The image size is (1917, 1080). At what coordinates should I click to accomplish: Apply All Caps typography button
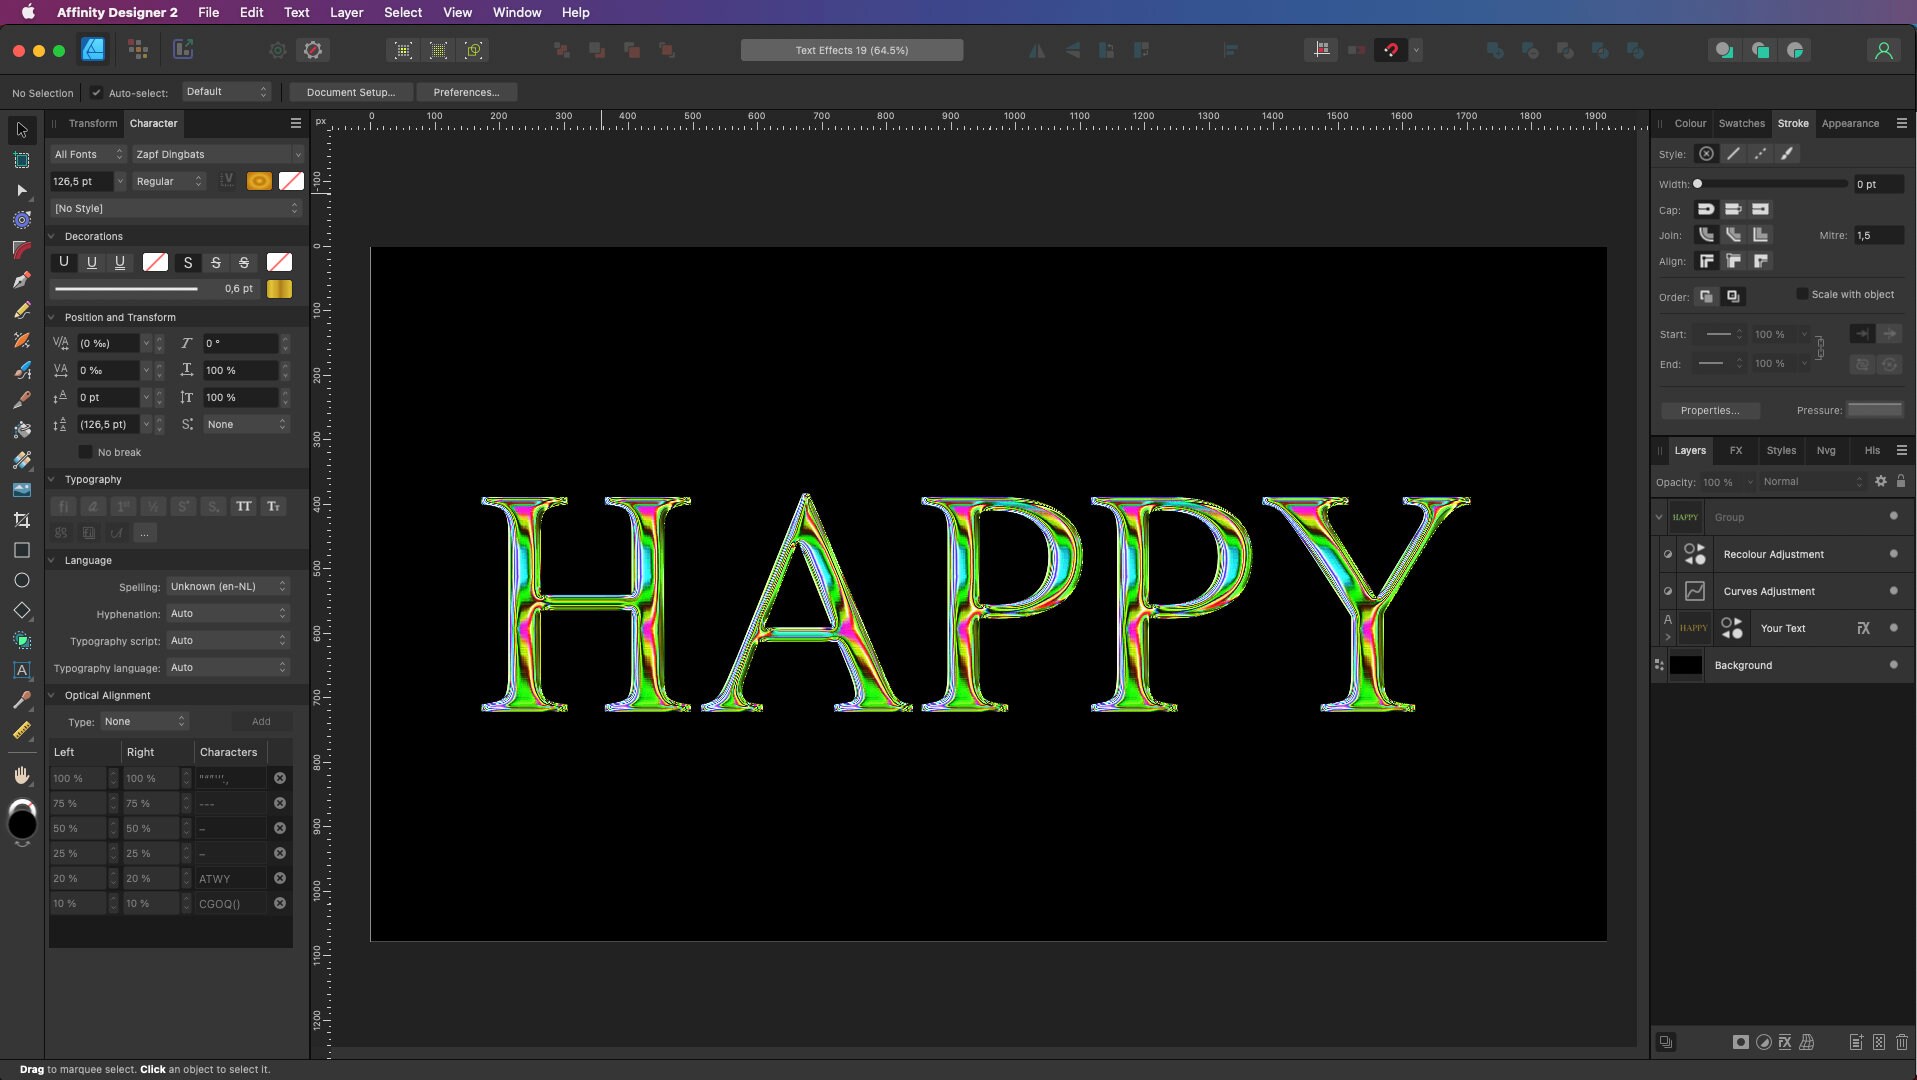(x=243, y=506)
